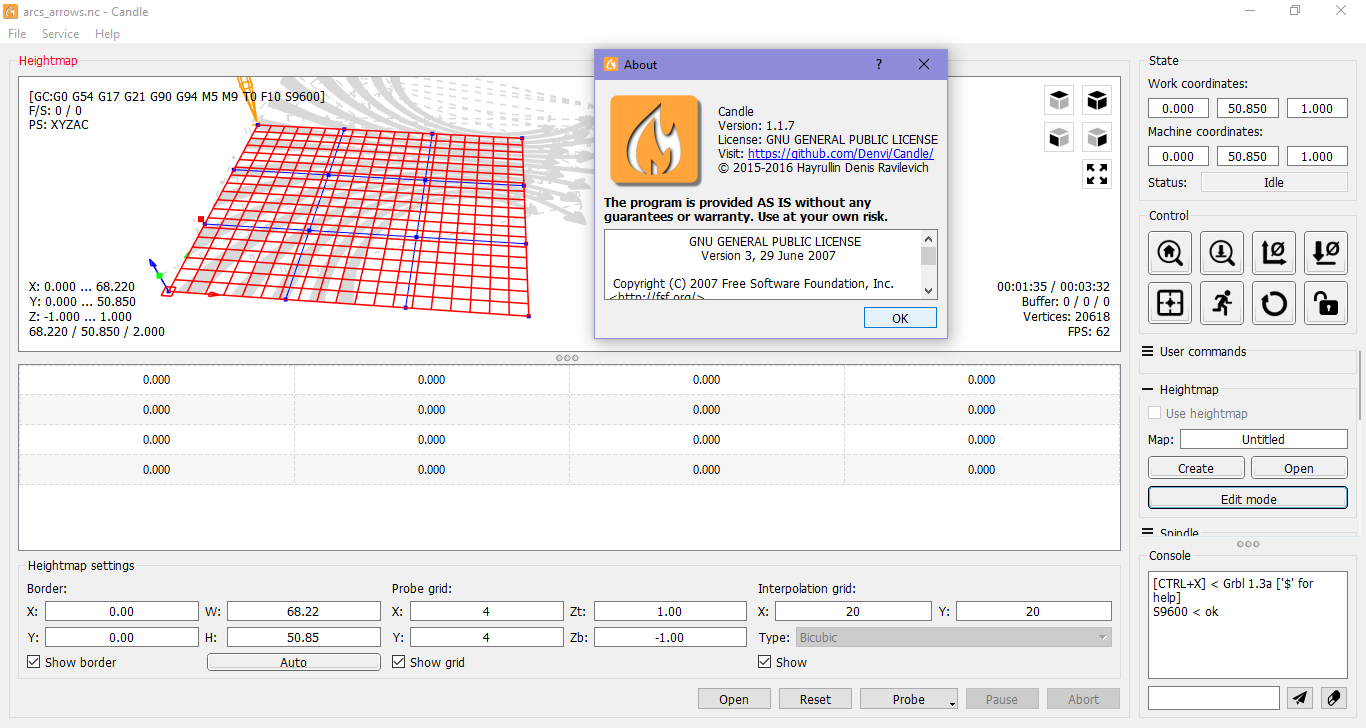This screenshot has width=1366, height=728.
Task: Open the Help menu
Action: (107, 33)
